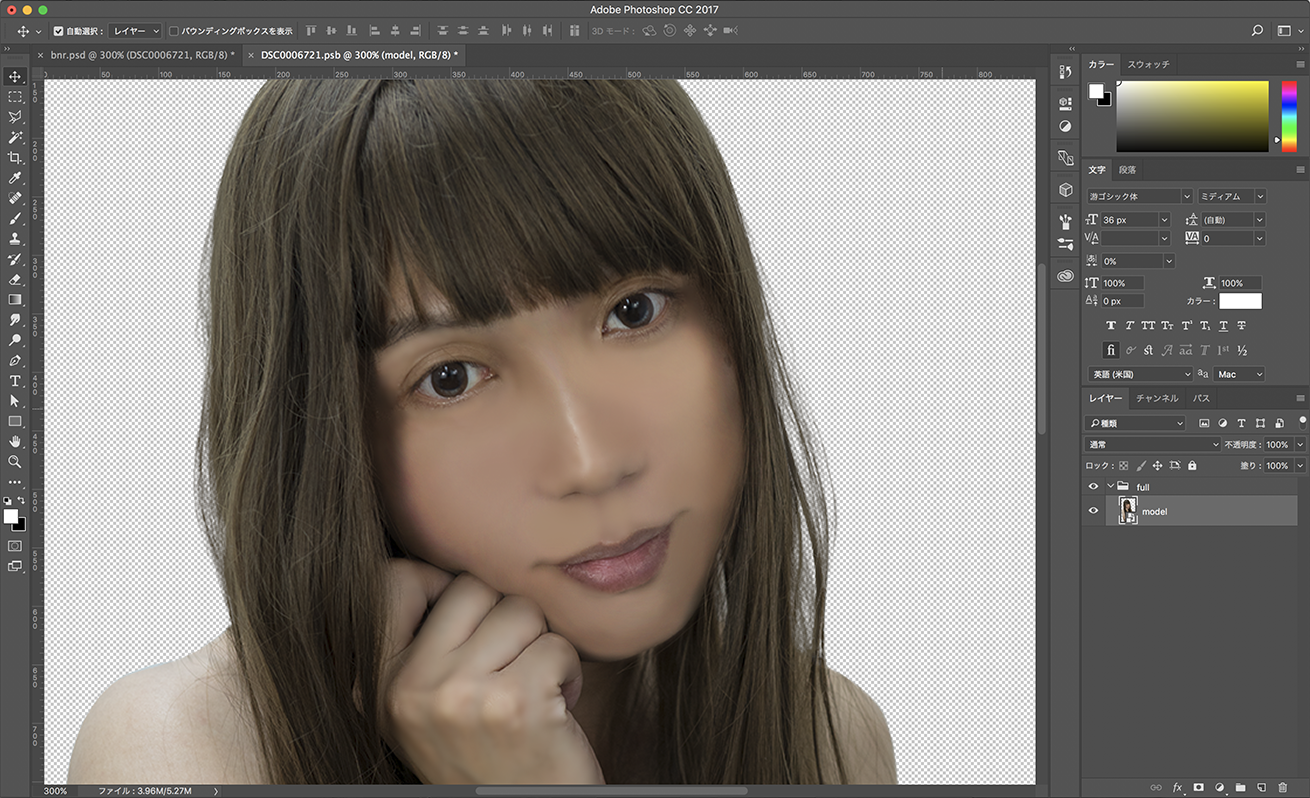Open the History panel icon

point(1065,72)
